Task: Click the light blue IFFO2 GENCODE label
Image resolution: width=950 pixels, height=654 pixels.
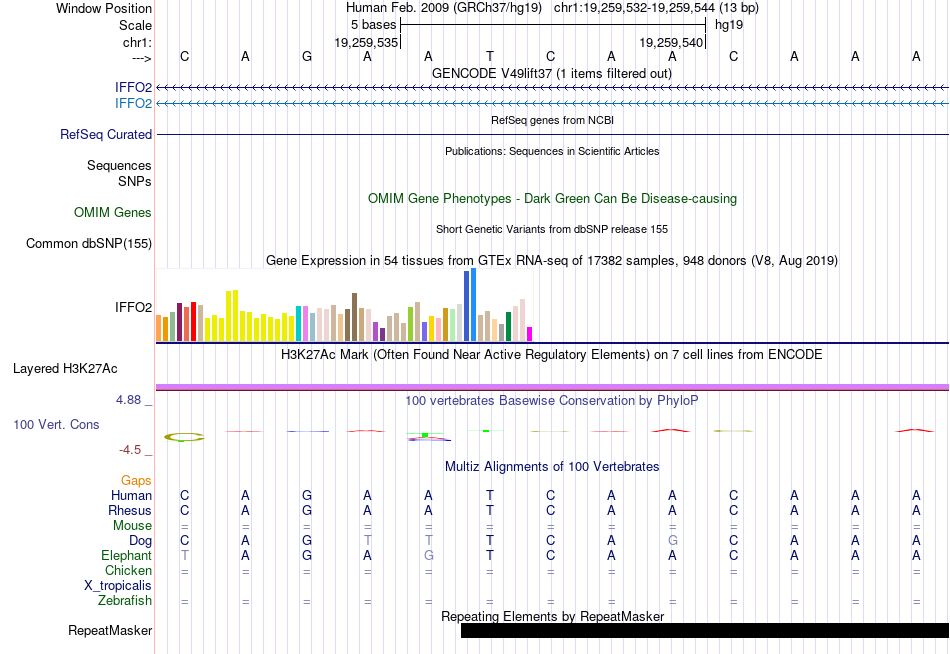Action: 133,103
